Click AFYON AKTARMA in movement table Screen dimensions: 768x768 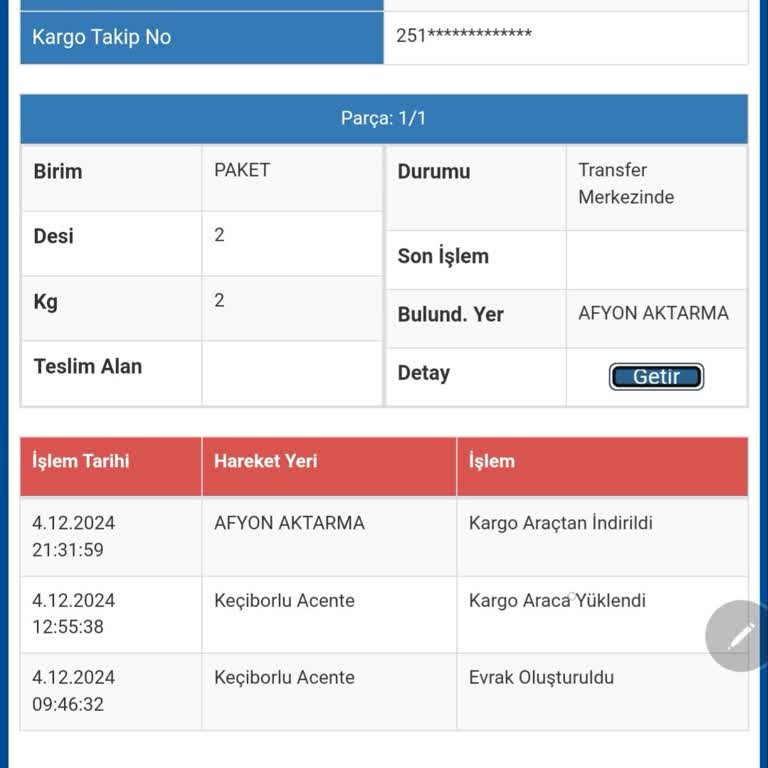(x=289, y=523)
